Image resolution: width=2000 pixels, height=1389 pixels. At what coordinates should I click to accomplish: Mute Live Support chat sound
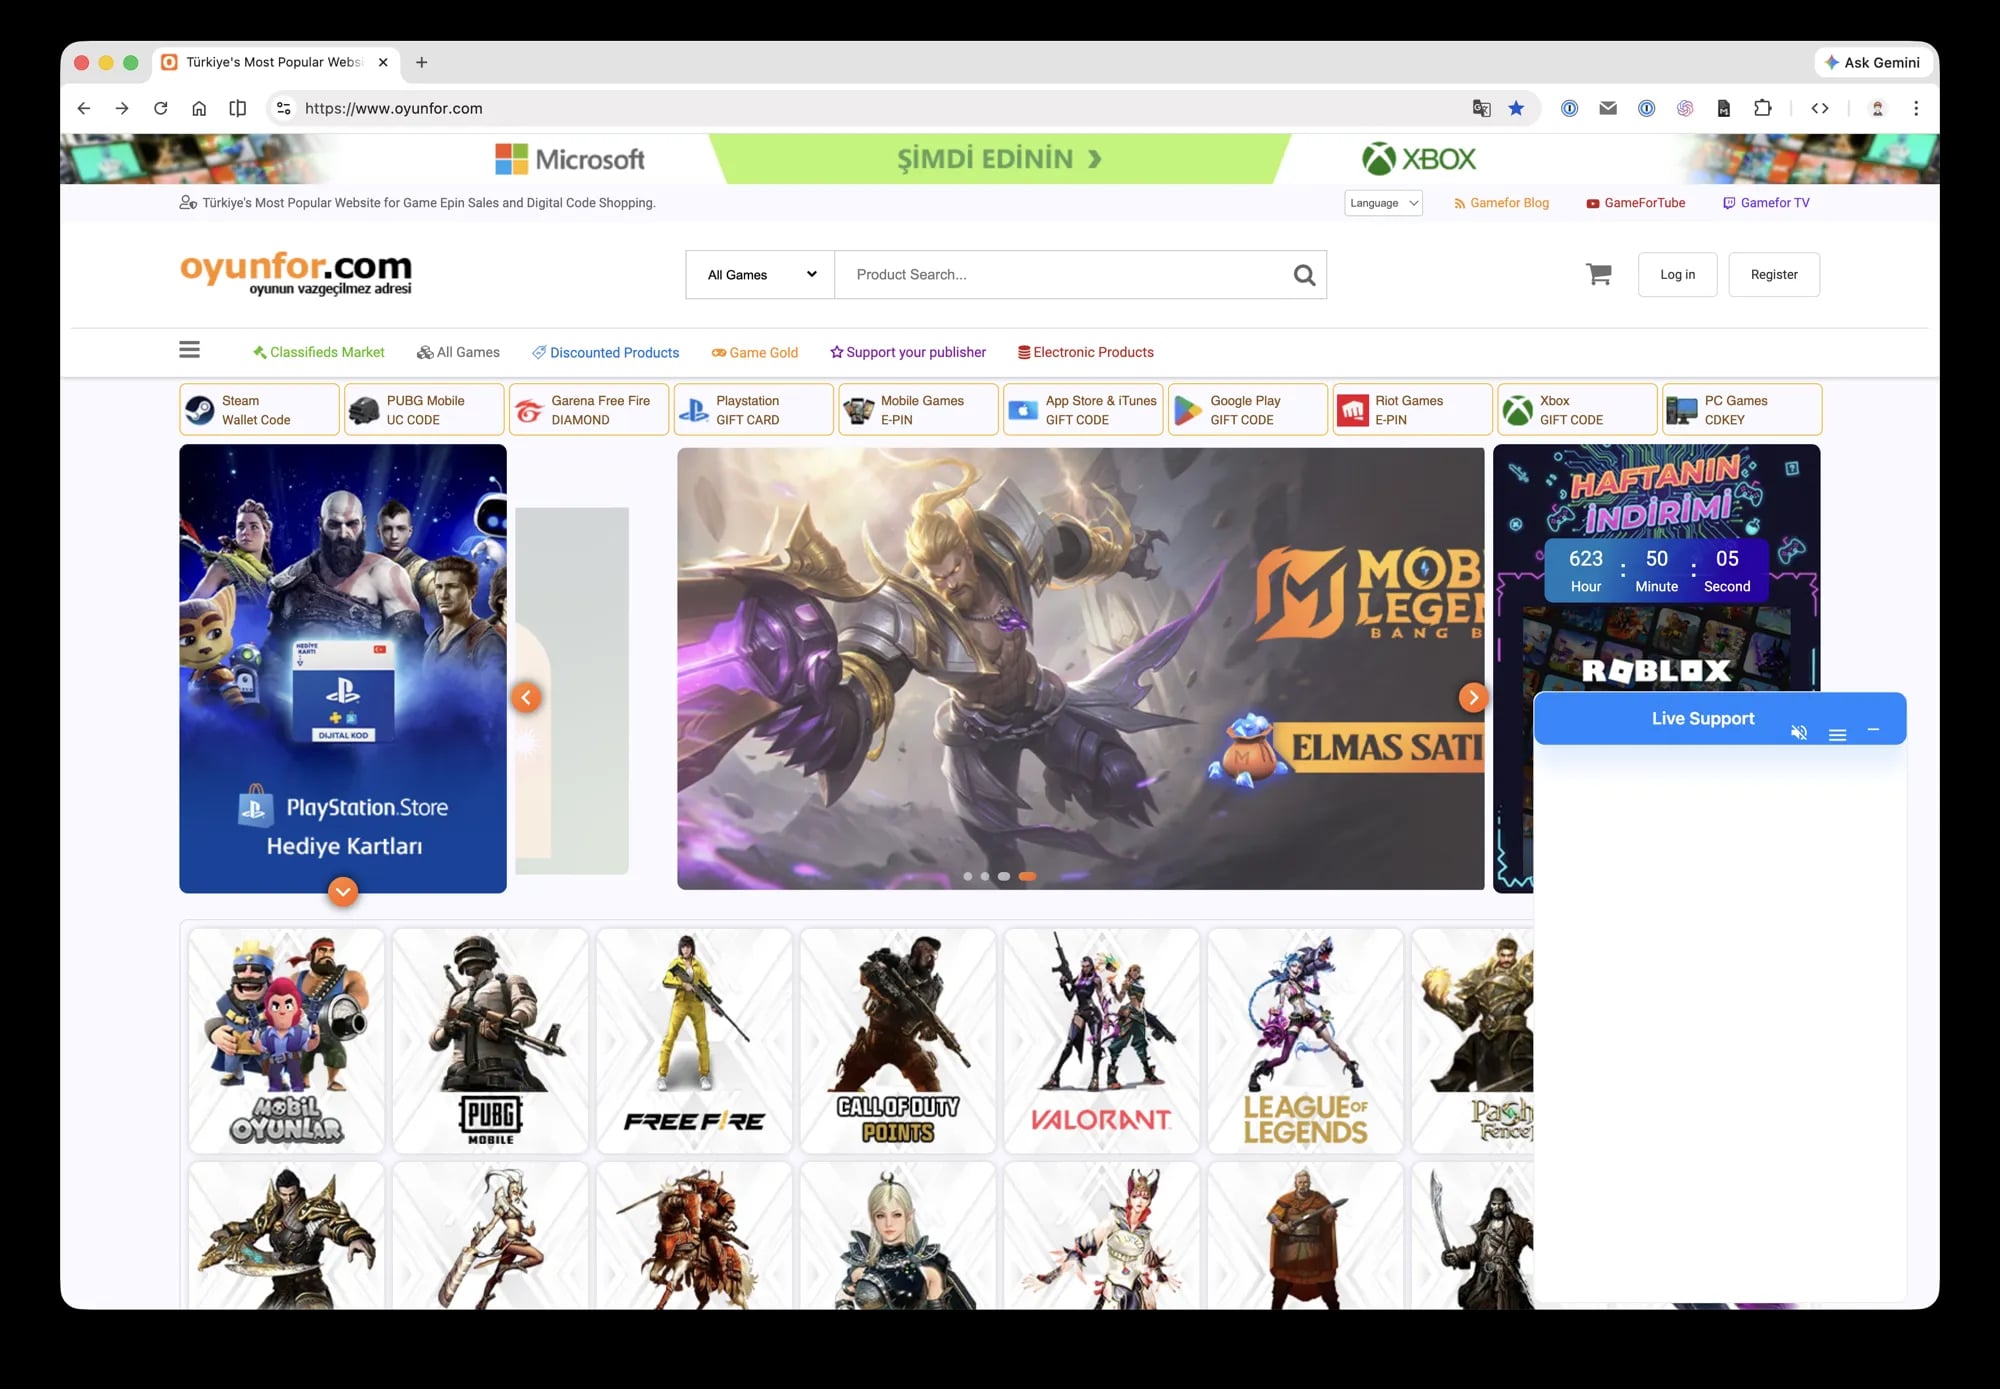tap(1799, 733)
